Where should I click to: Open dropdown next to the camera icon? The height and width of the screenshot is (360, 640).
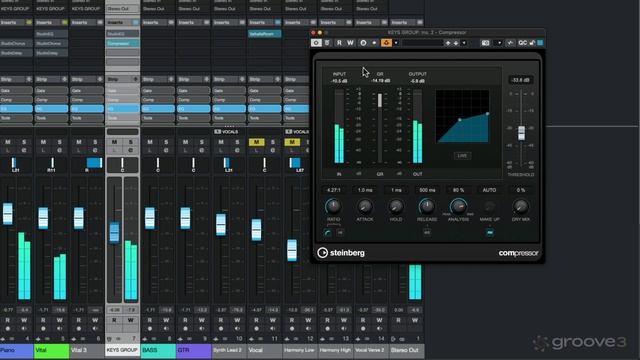[x=499, y=43]
